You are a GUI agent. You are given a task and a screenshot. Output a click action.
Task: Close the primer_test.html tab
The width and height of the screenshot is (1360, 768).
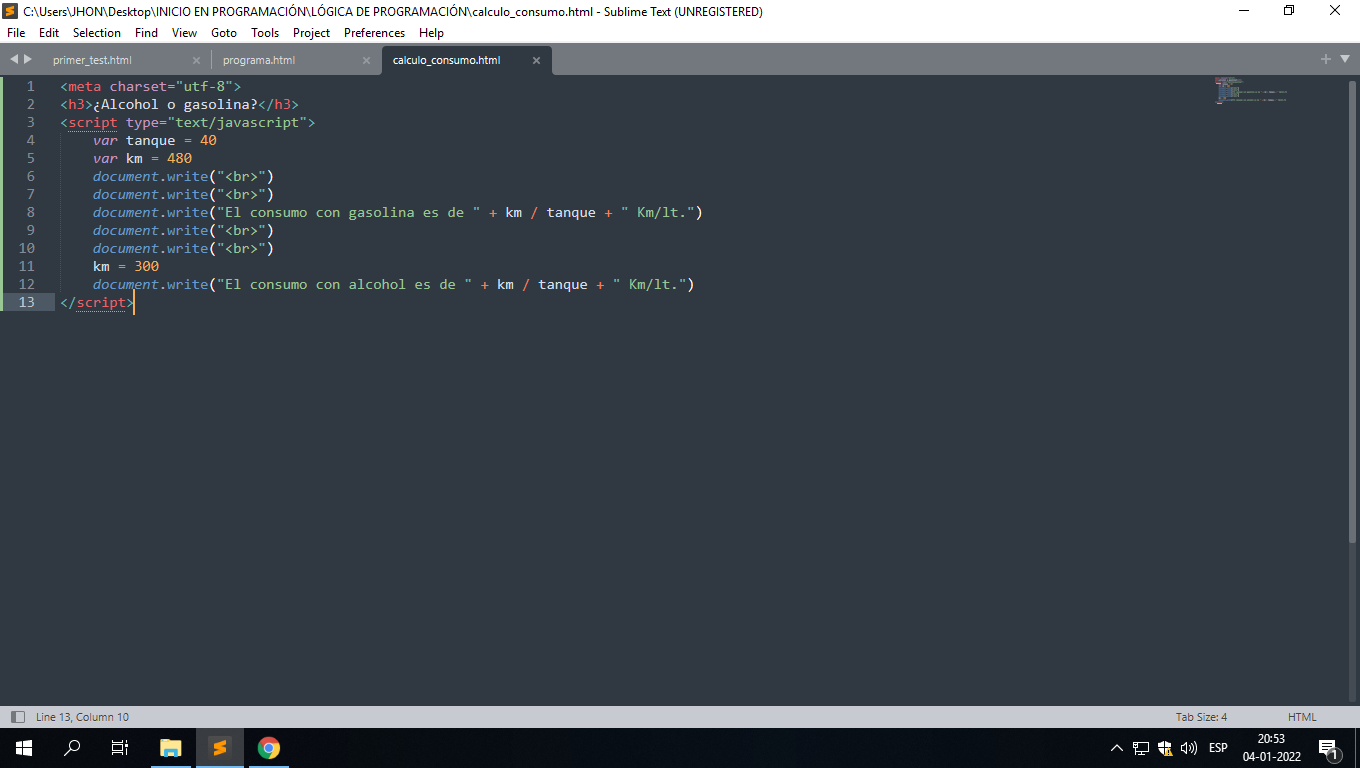(196, 60)
